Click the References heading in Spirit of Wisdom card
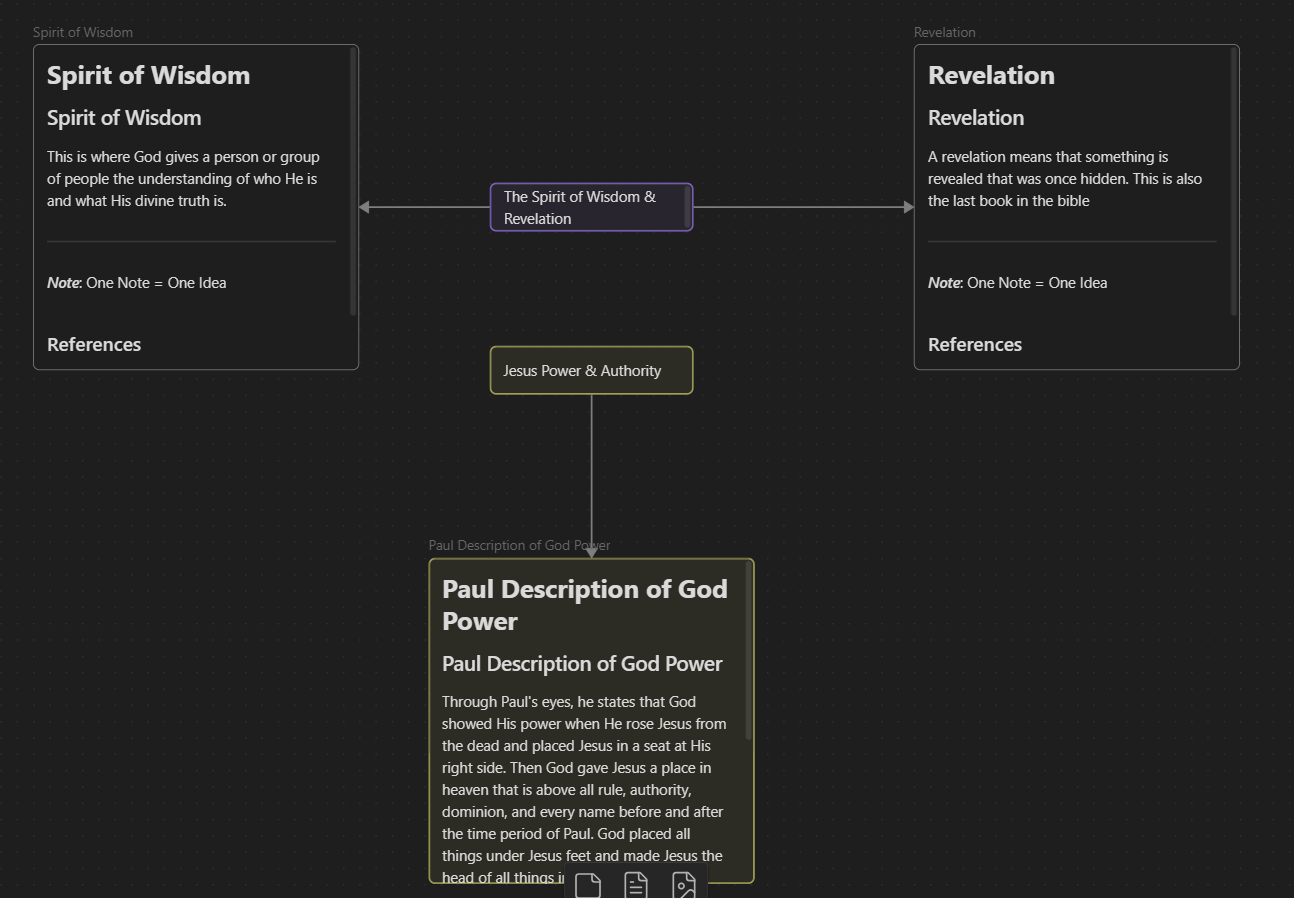The image size is (1294, 898). (94, 344)
